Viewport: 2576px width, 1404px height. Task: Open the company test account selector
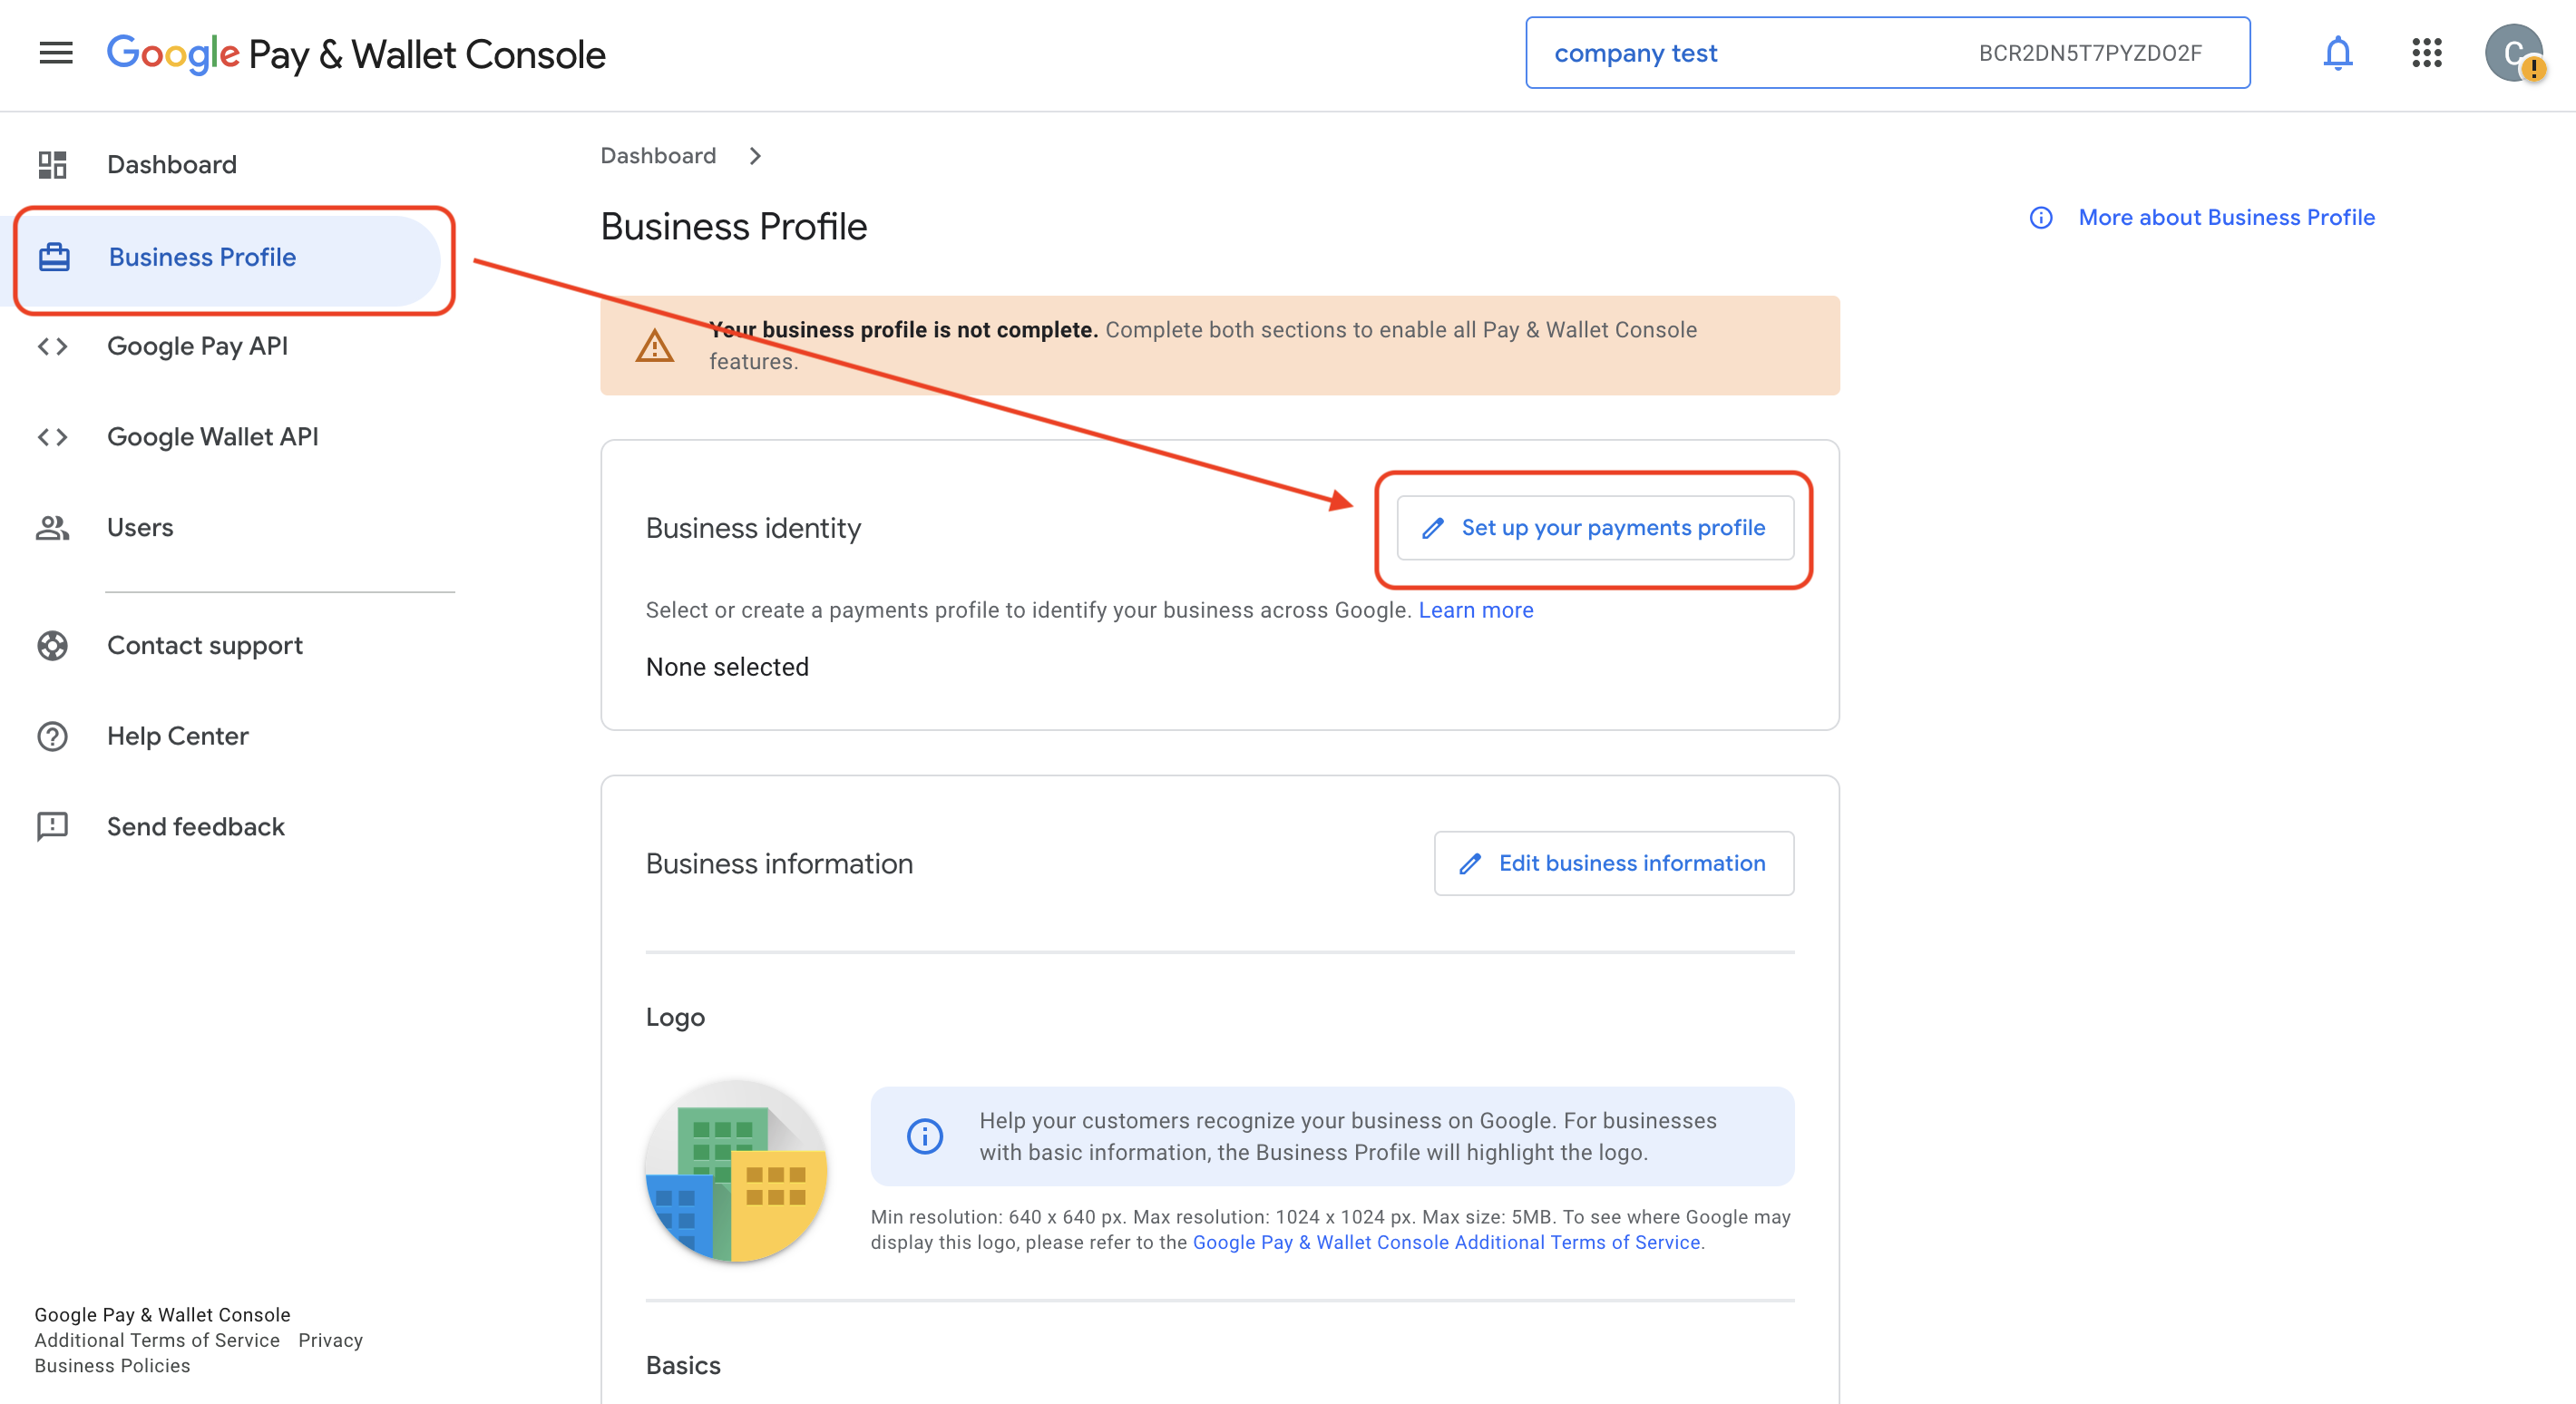click(x=1887, y=53)
